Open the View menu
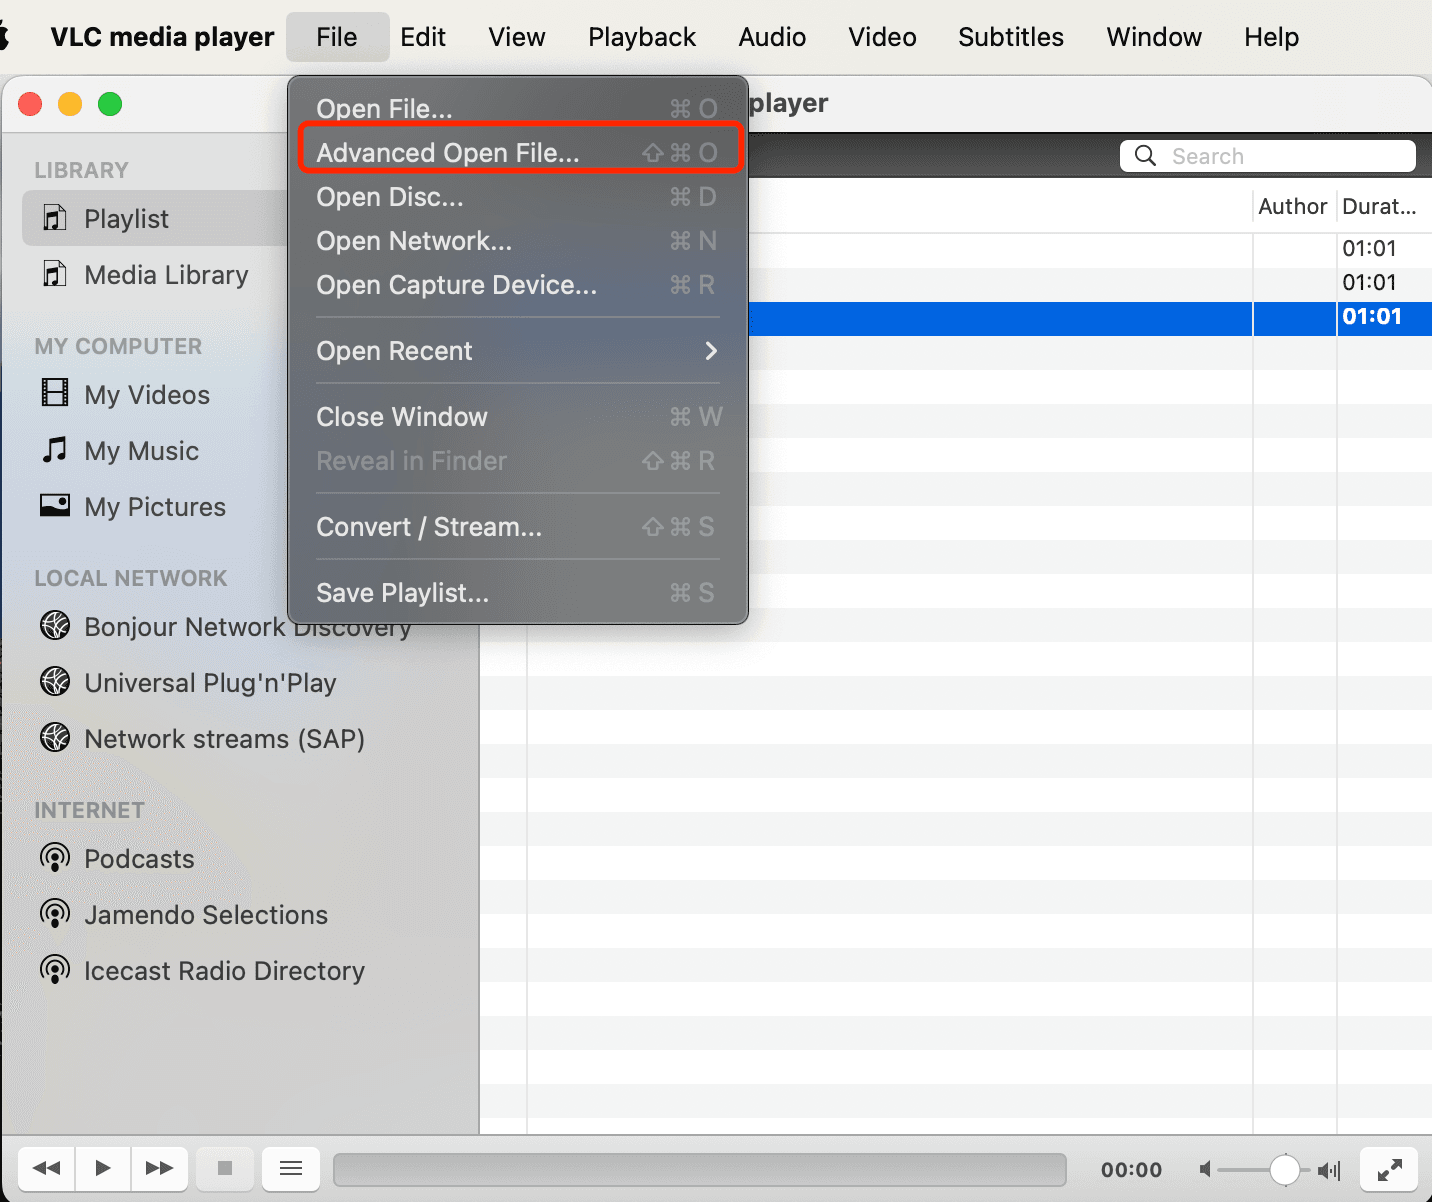1432x1202 pixels. click(517, 37)
